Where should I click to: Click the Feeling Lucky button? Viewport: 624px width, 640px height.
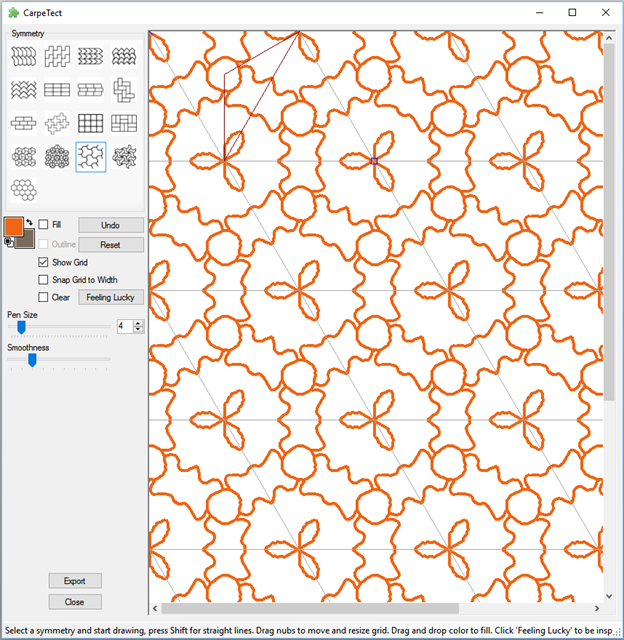(x=111, y=297)
